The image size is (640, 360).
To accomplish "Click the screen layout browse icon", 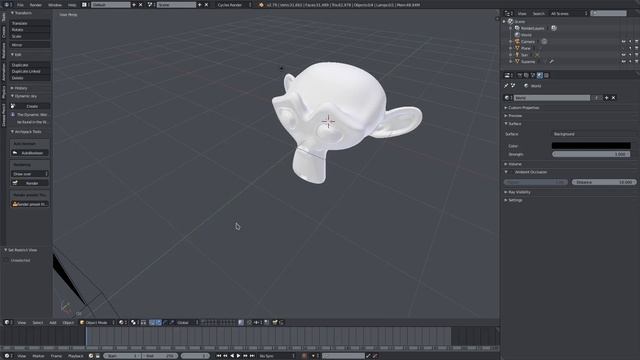I will click(85, 5).
